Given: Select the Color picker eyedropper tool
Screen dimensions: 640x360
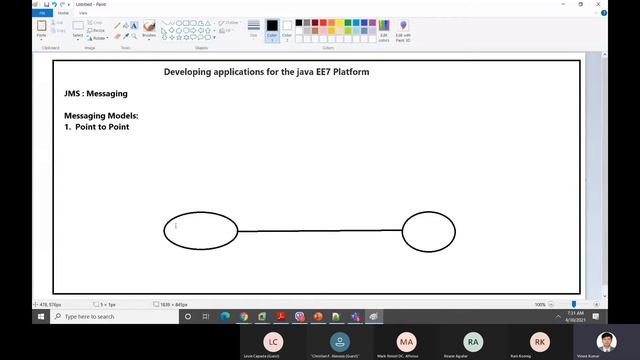Looking at the screenshot, I should (x=126, y=36).
